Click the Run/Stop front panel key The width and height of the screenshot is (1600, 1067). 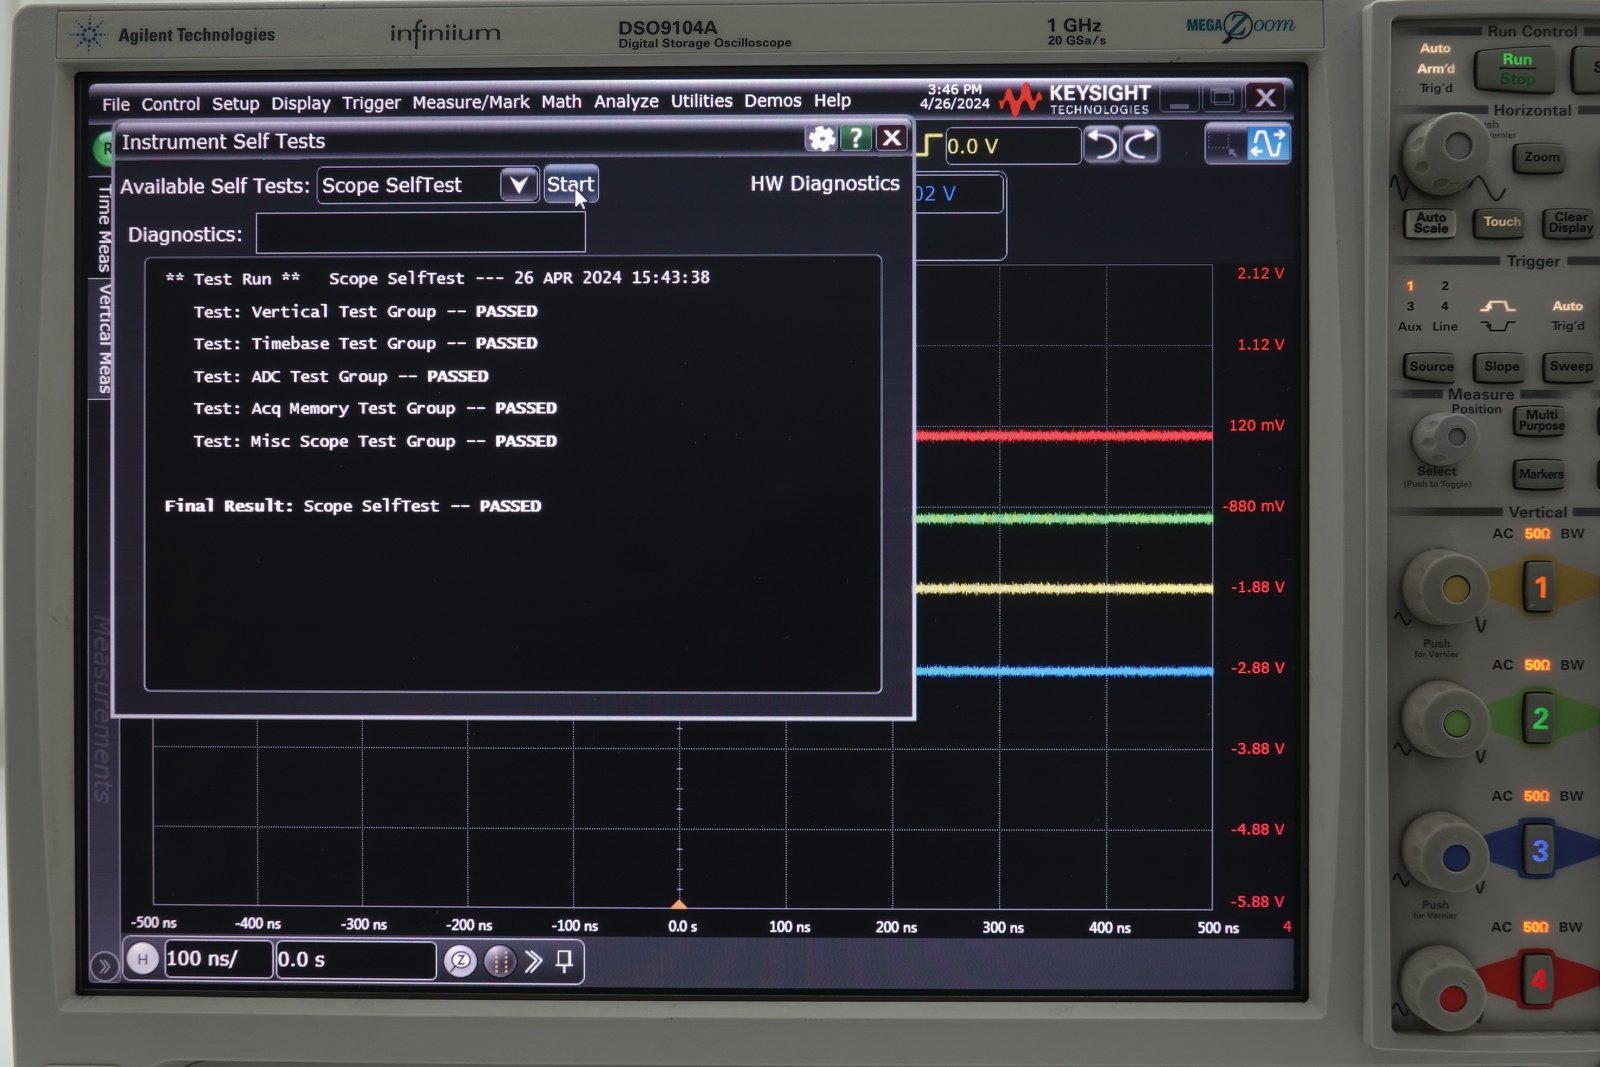(1517, 68)
